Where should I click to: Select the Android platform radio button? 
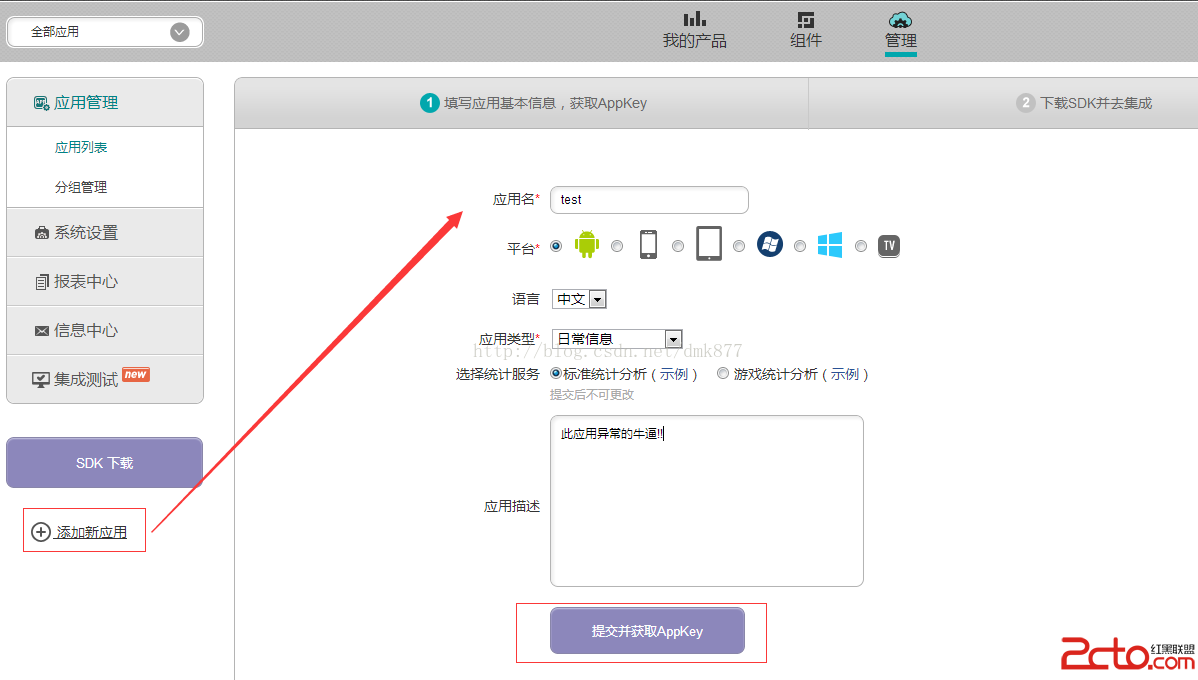click(x=556, y=246)
